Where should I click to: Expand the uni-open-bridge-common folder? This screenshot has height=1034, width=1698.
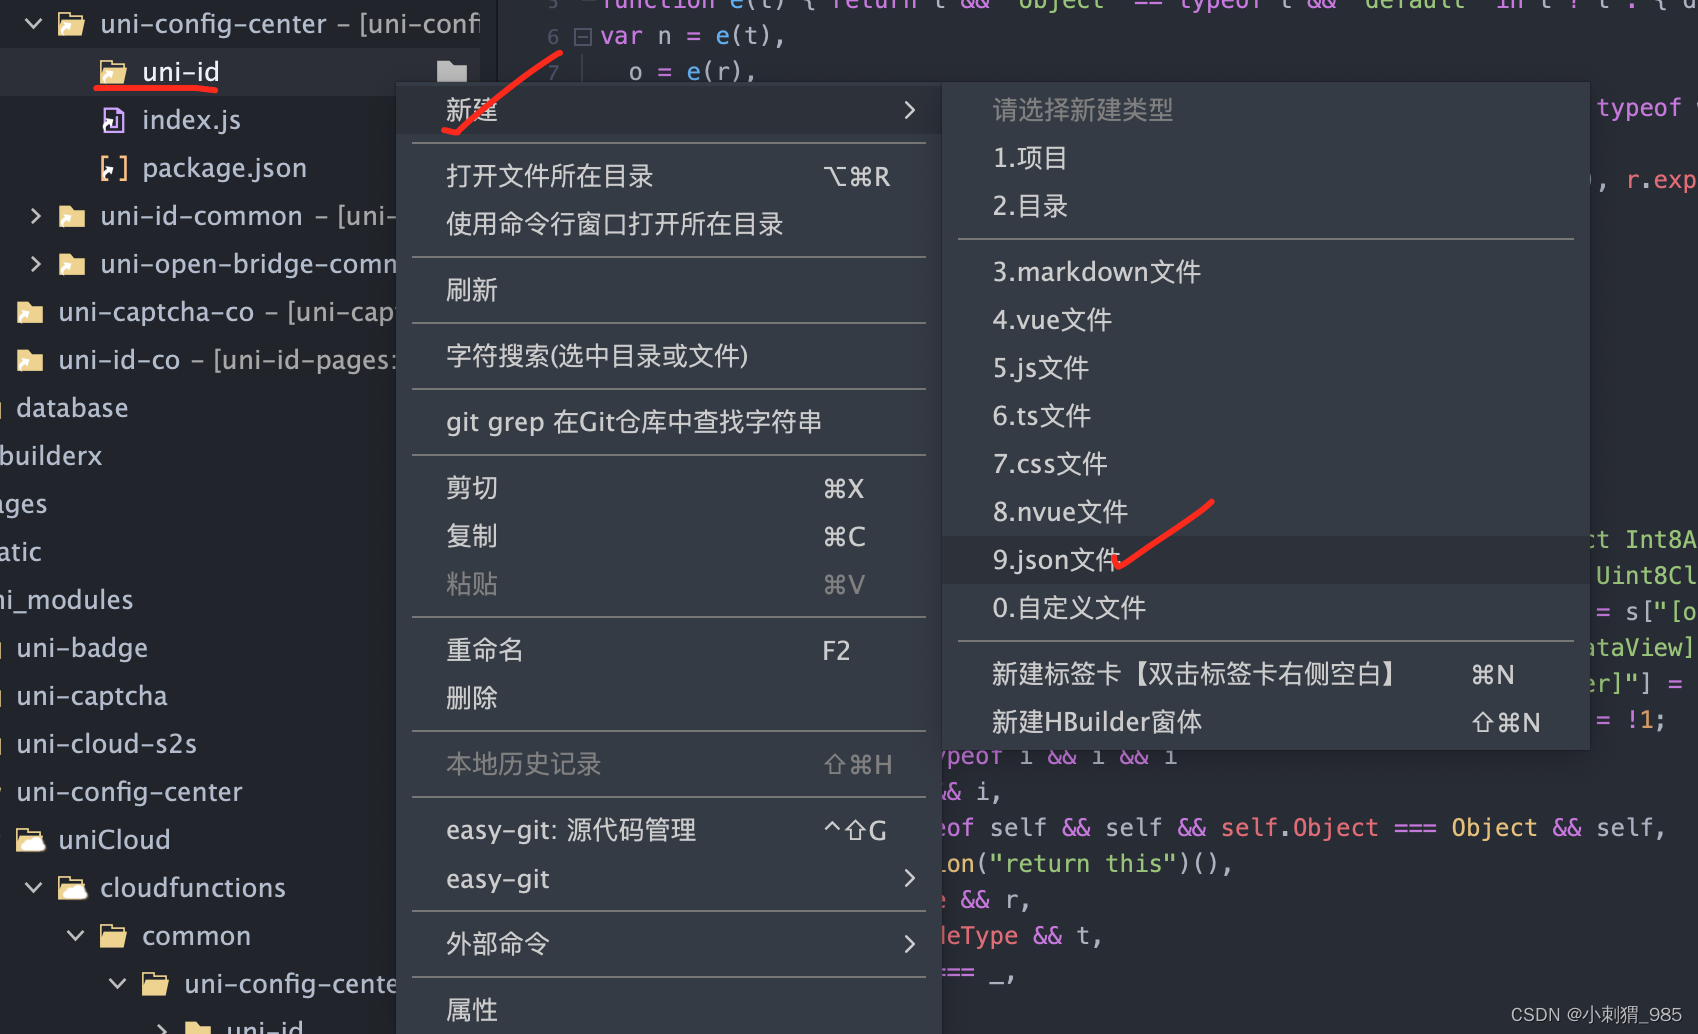coord(36,264)
